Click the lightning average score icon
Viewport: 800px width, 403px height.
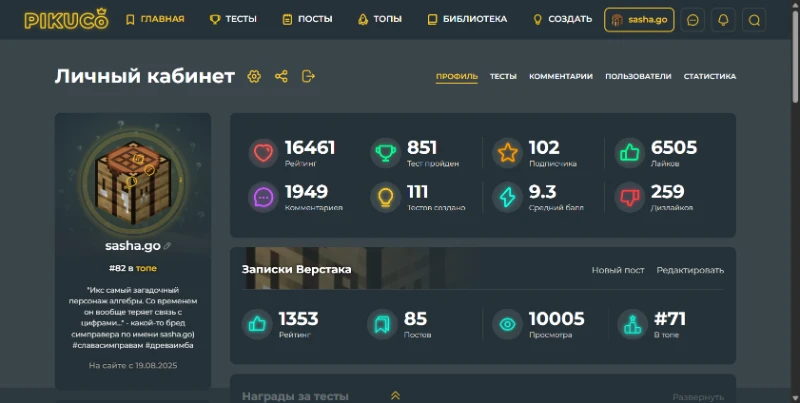click(508, 197)
